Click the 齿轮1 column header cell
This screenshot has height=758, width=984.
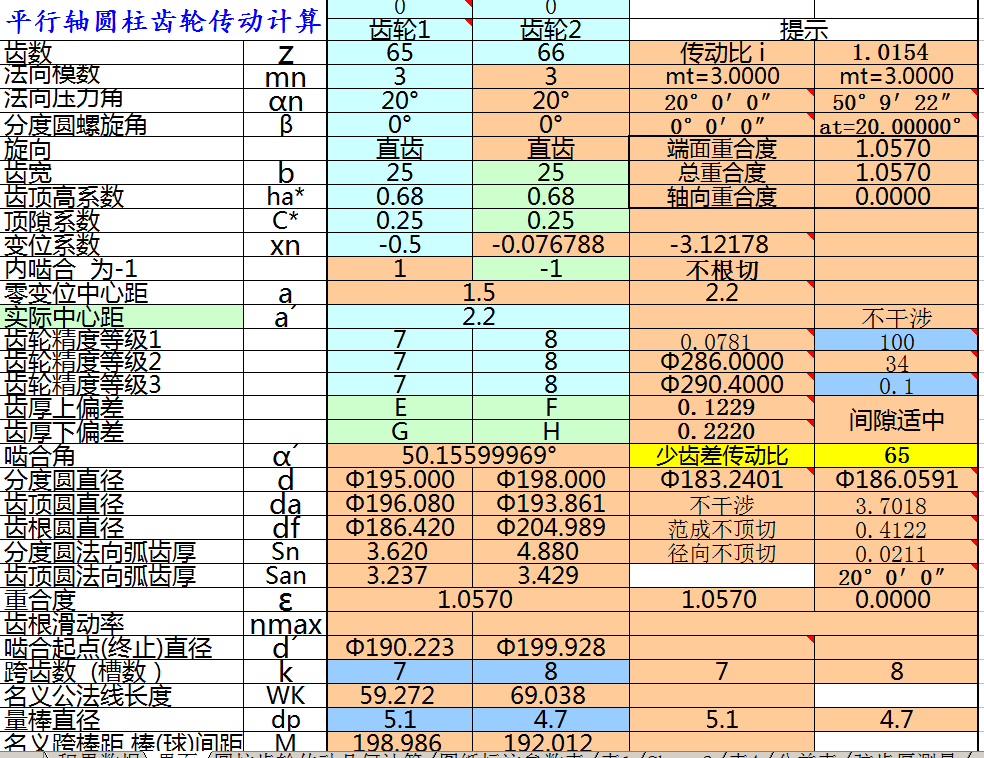point(400,29)
